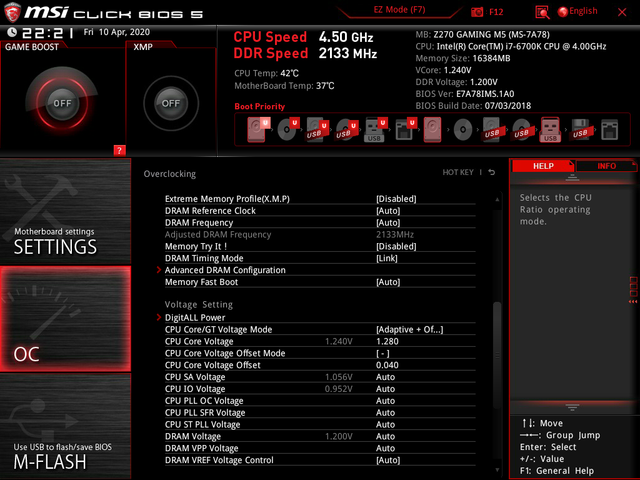Open Extreme Memory Profile [Disabled] value
This screenshot has width=640, height=480.
click(396, 199)
